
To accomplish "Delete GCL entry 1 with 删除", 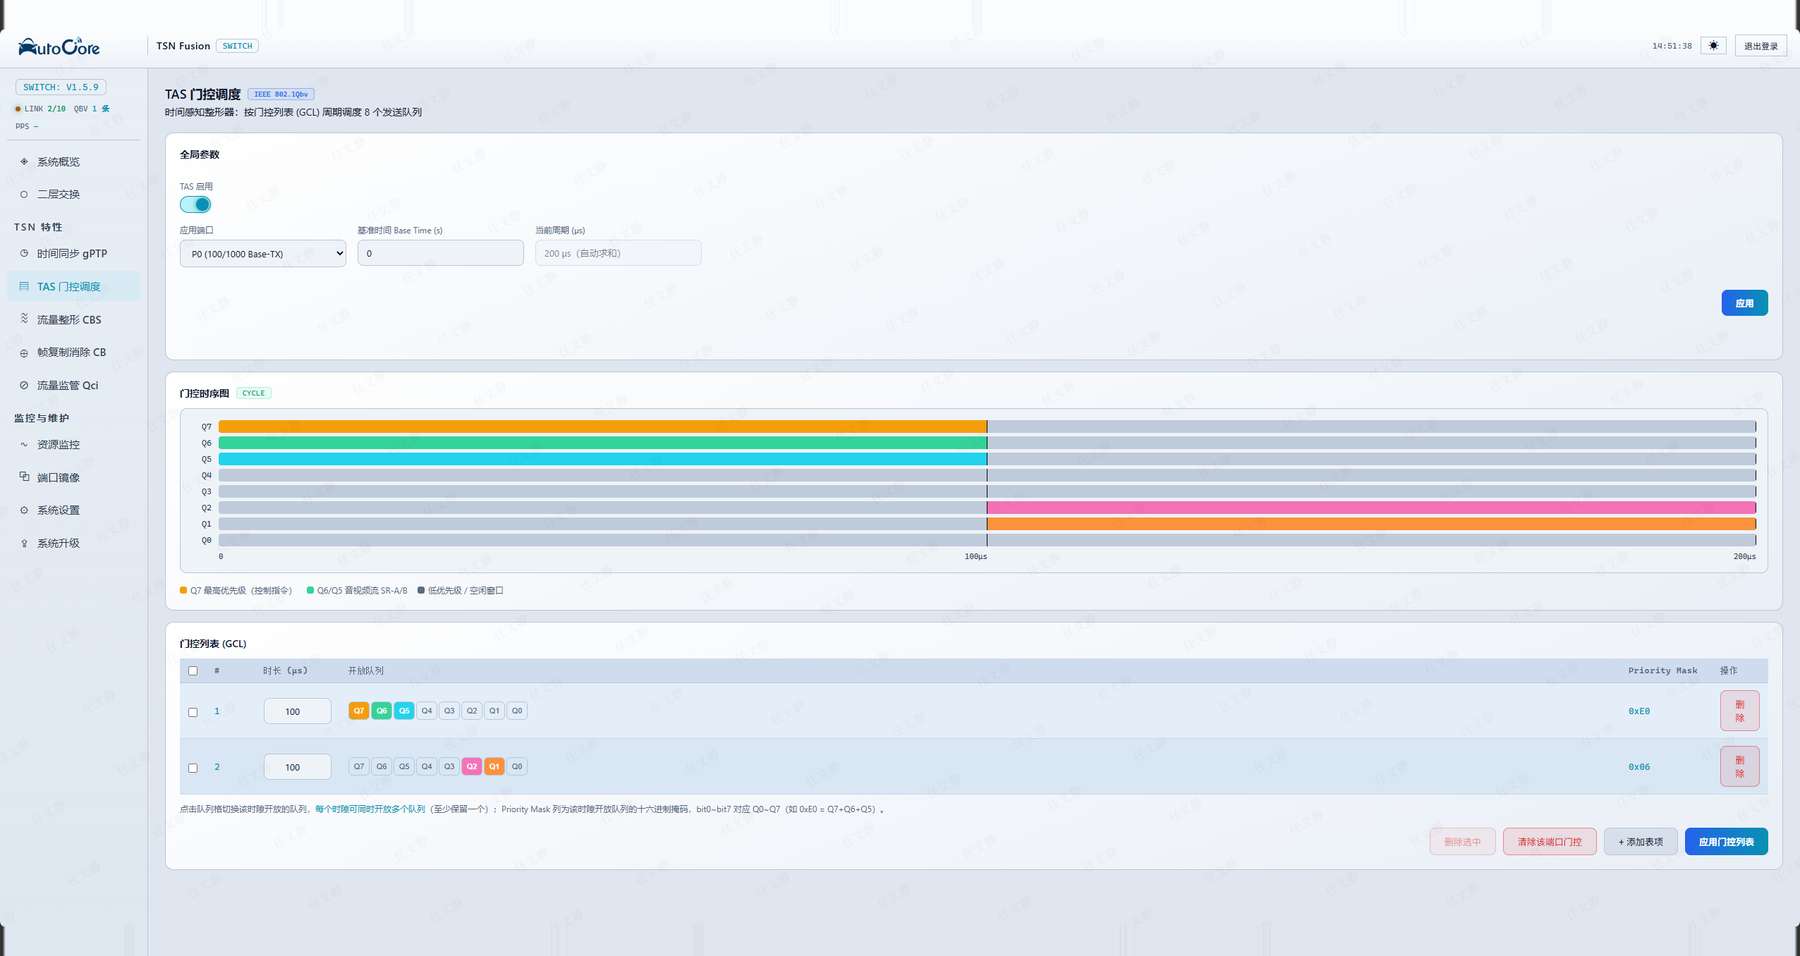I will click(1740, 711).
